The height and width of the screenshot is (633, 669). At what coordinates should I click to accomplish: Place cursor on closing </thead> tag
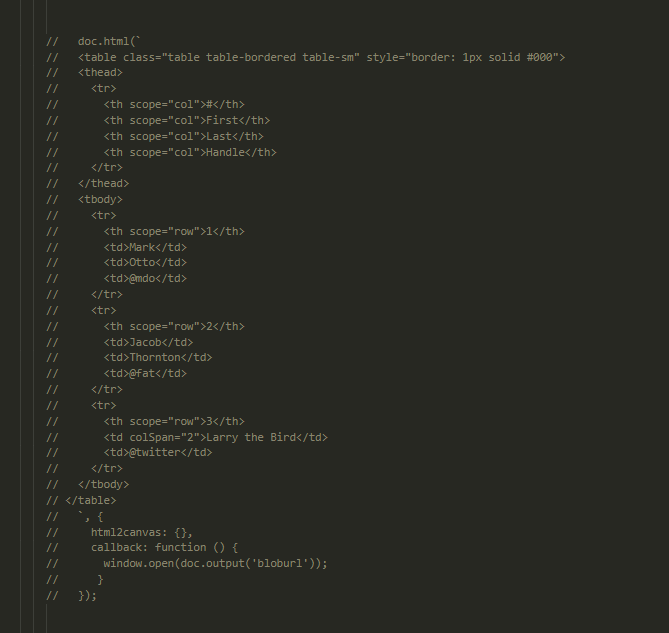coord(103,183)
